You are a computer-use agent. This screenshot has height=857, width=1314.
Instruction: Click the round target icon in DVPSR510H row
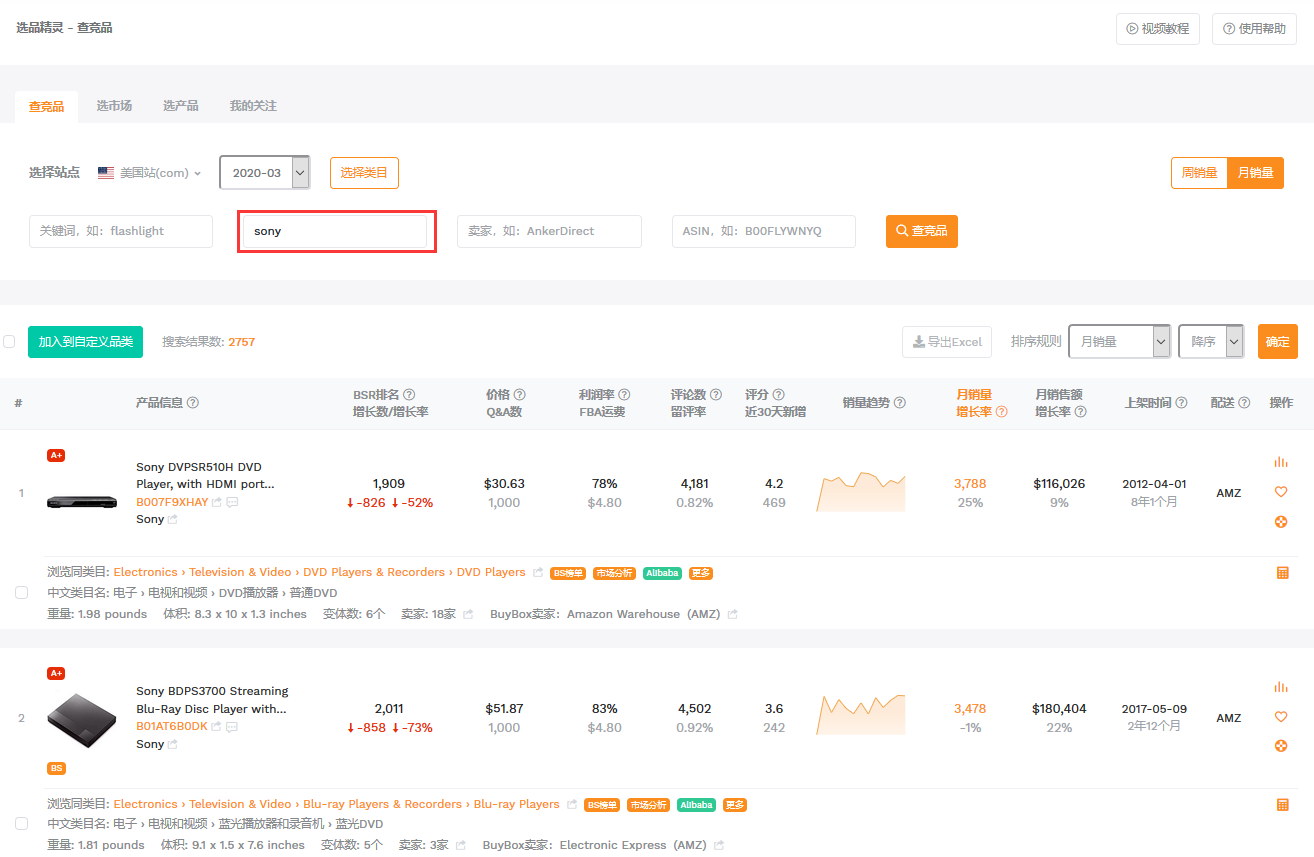point(1281,522)
